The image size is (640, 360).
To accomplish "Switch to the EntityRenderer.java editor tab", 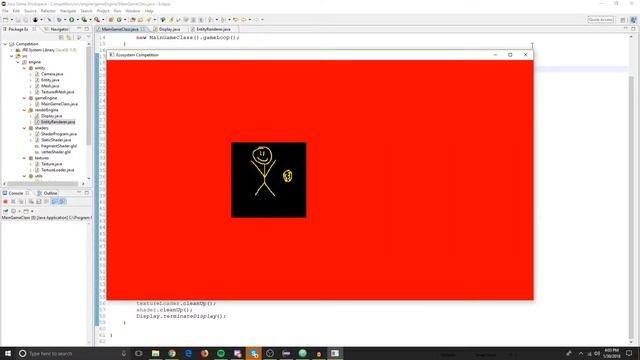I will [x=213, y=29].
